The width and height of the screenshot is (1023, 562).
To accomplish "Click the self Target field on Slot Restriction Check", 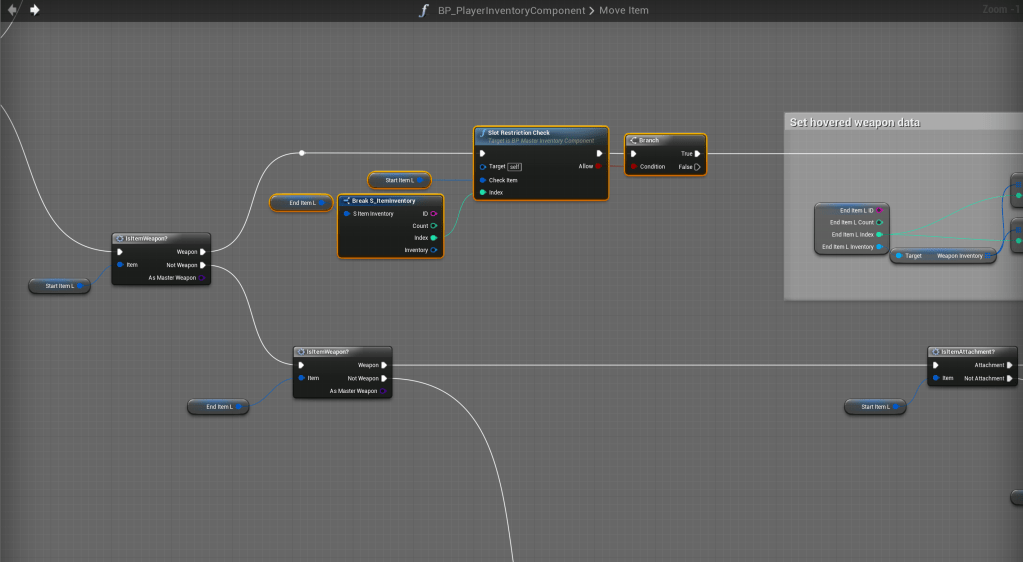I will [514, 167].
